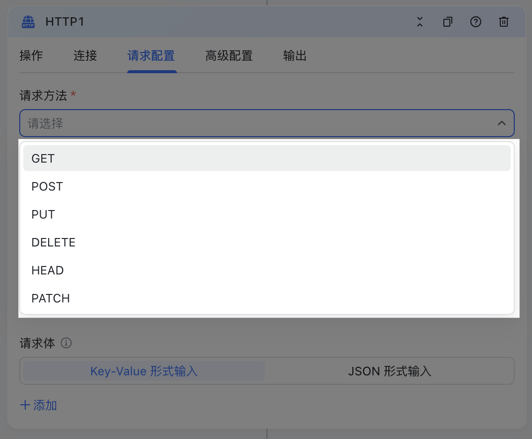Switch to JSON 形式输入 mode
The image size is (532, 439).
(390, 371)
